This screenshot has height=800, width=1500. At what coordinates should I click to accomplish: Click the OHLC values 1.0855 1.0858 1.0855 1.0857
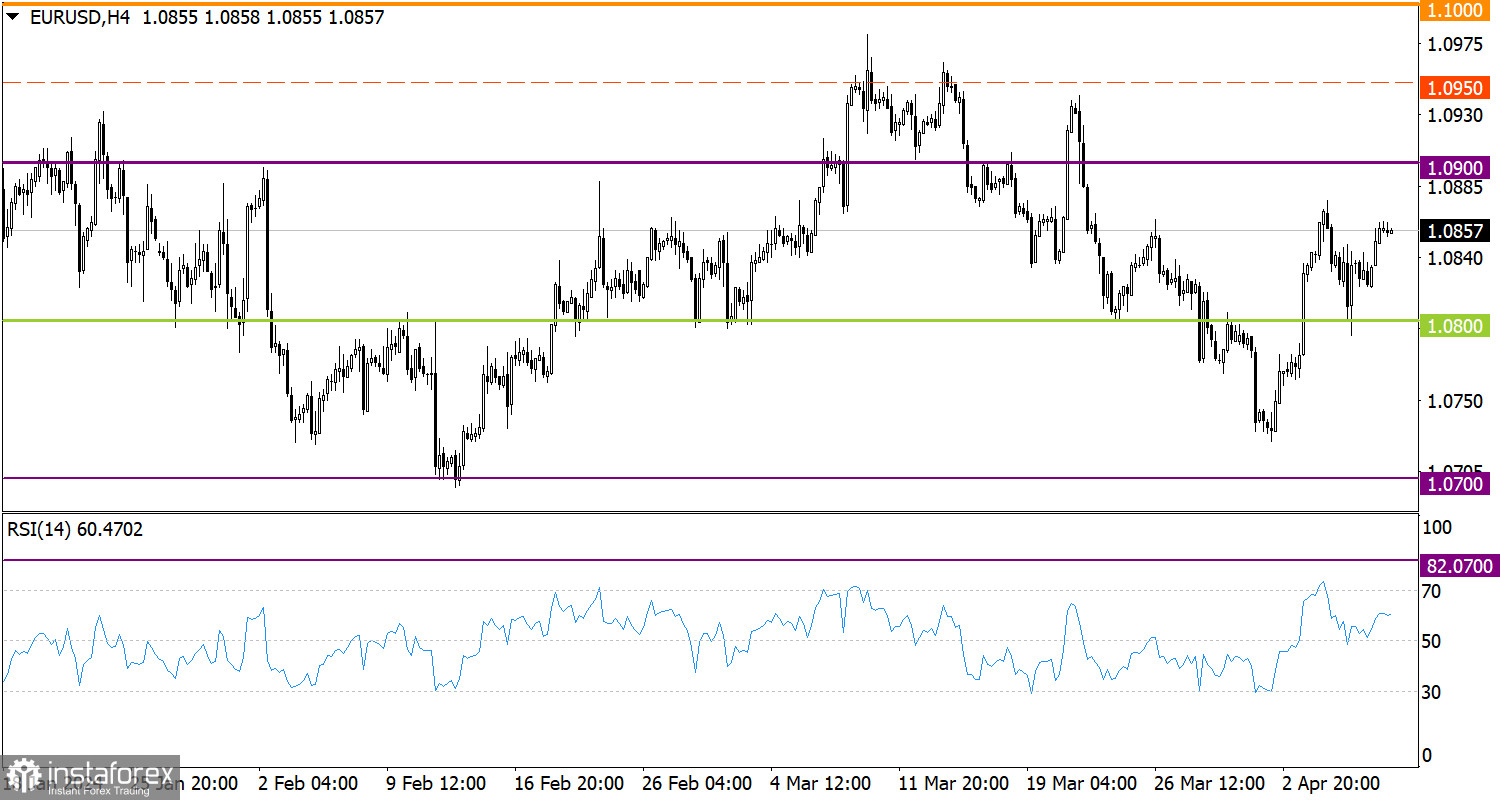coord(263,18)
